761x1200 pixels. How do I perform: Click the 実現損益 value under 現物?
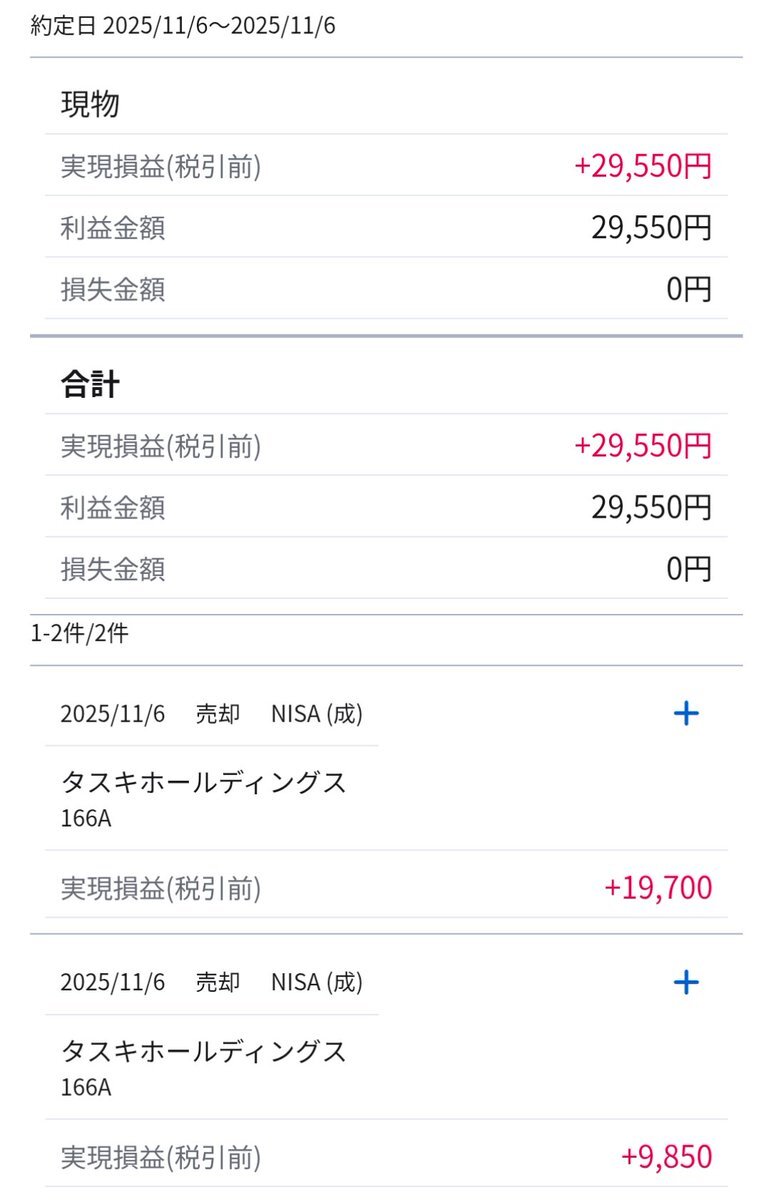pos(643,166)
